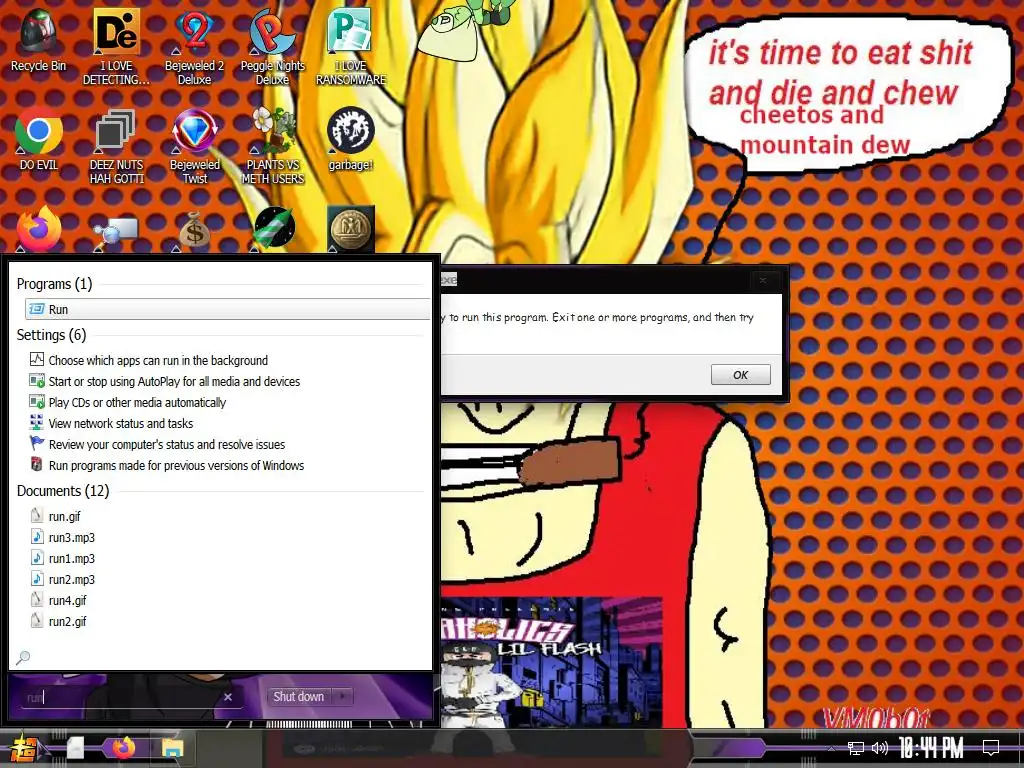Image resolution: width=1024 pixels, height=768 pixels.
Task: Open the network tray icon
Action: (856, 748)
